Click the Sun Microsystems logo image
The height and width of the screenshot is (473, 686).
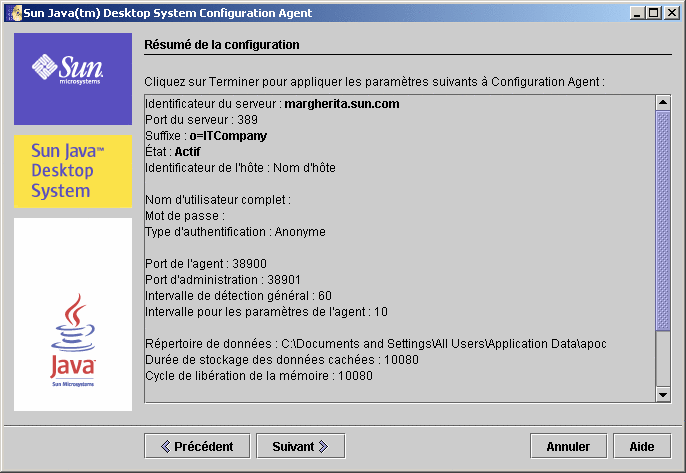point(73,79)
